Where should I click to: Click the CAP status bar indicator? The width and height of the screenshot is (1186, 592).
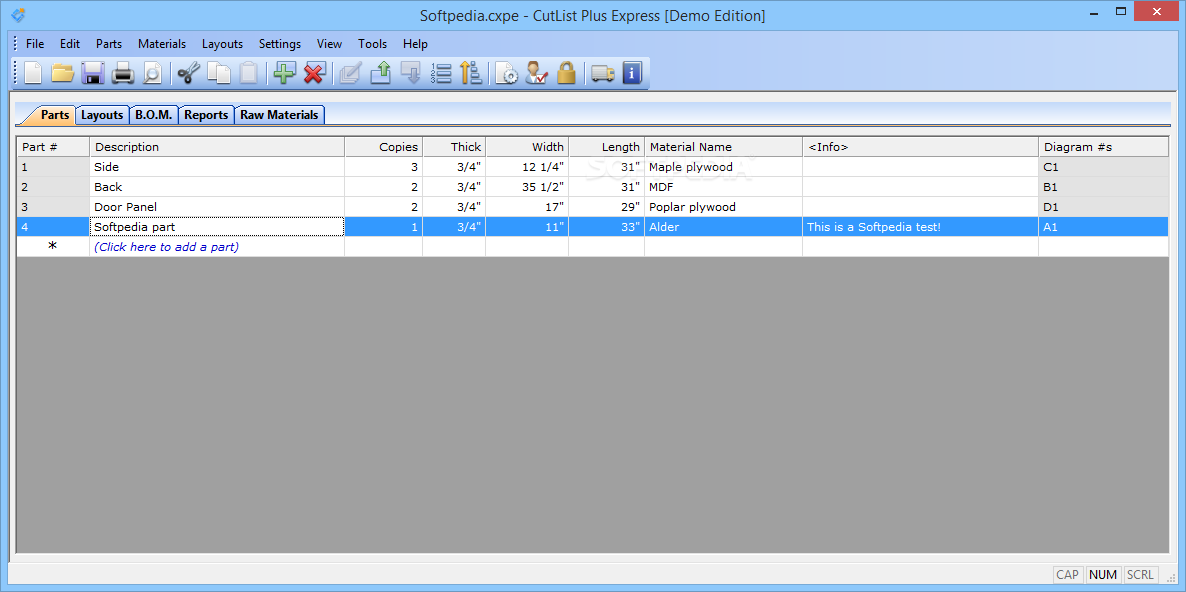click(x=1067, y=575)
